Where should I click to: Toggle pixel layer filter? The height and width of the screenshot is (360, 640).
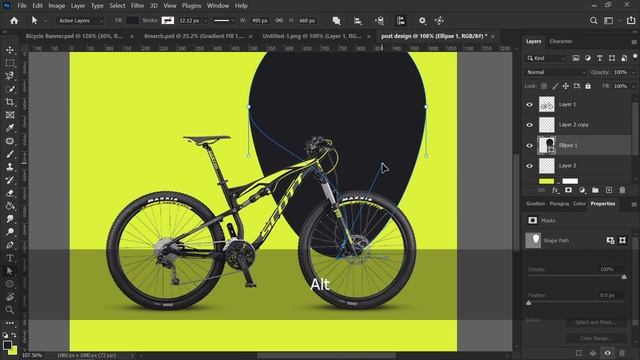tap(576, 58)
